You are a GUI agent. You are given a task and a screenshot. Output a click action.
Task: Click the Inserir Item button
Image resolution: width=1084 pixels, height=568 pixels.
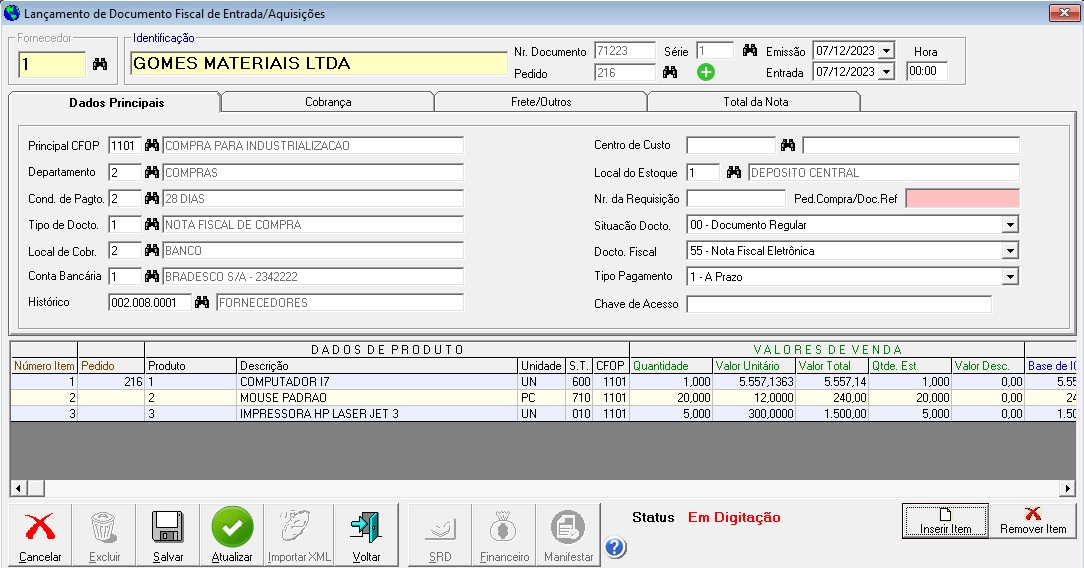pos(945,520)
